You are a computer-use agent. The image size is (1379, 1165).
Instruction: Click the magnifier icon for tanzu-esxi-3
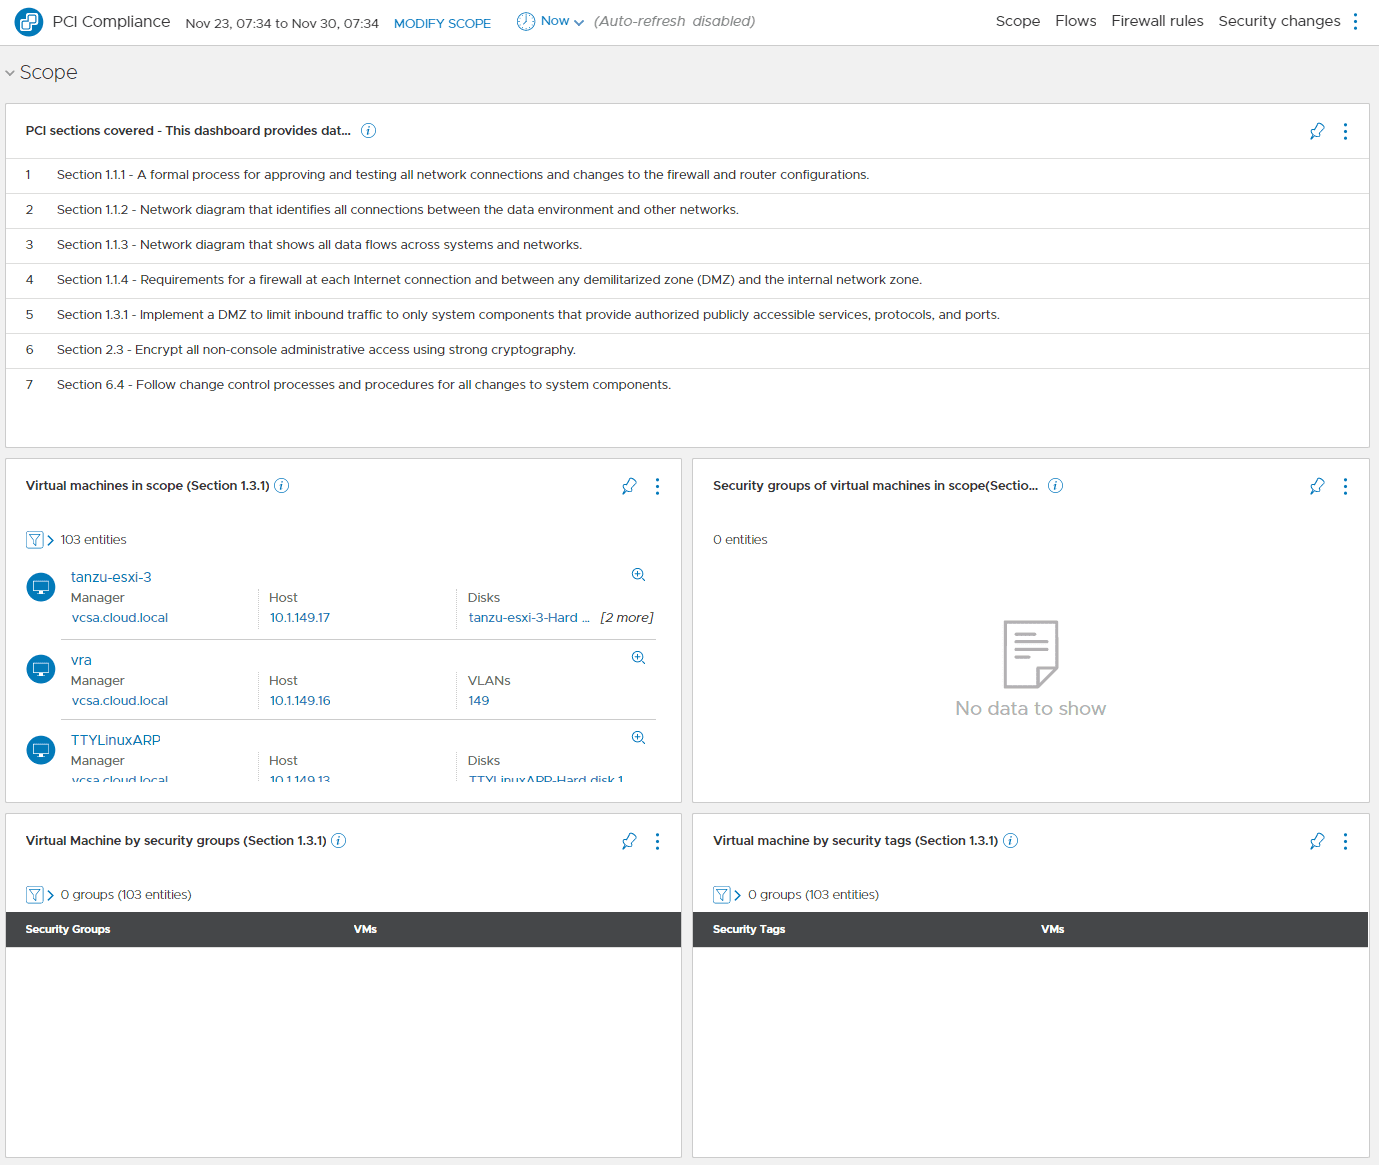(638, 575)
